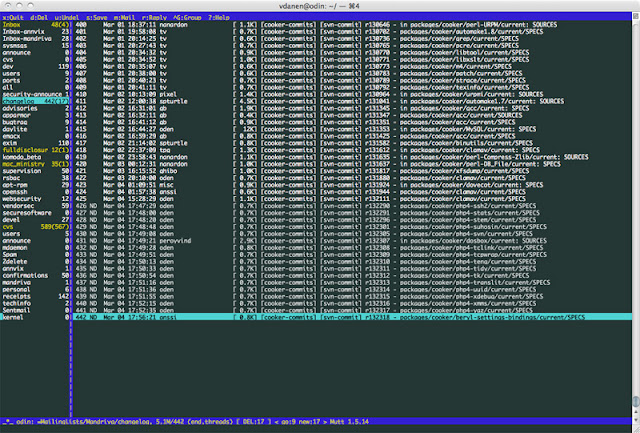
Task: Click the u:Undel shortcut in help bar
Action: pyautogui.click(x=67, y=18)
